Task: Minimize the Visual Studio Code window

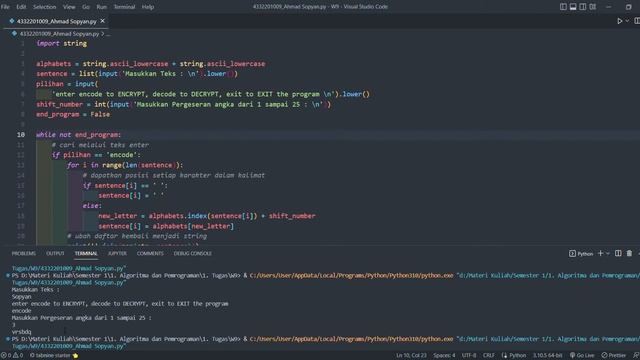Action: point(609,7)
